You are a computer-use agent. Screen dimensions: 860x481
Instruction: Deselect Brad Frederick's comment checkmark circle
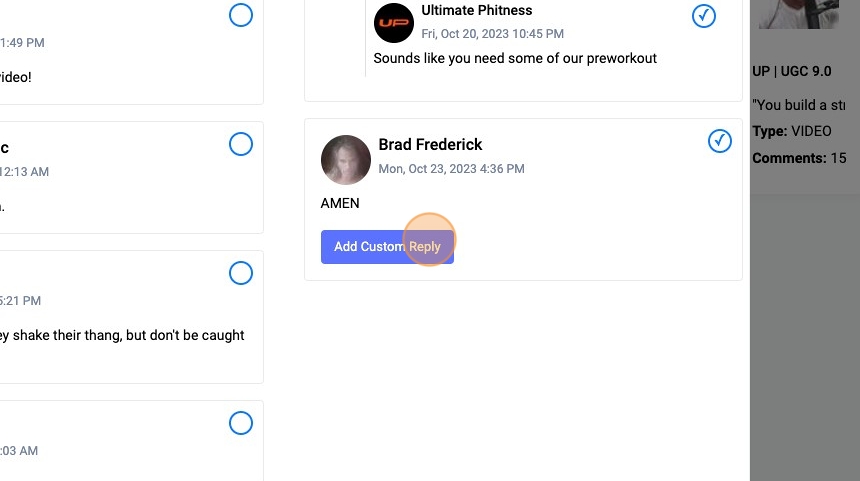tap(720, 142)
